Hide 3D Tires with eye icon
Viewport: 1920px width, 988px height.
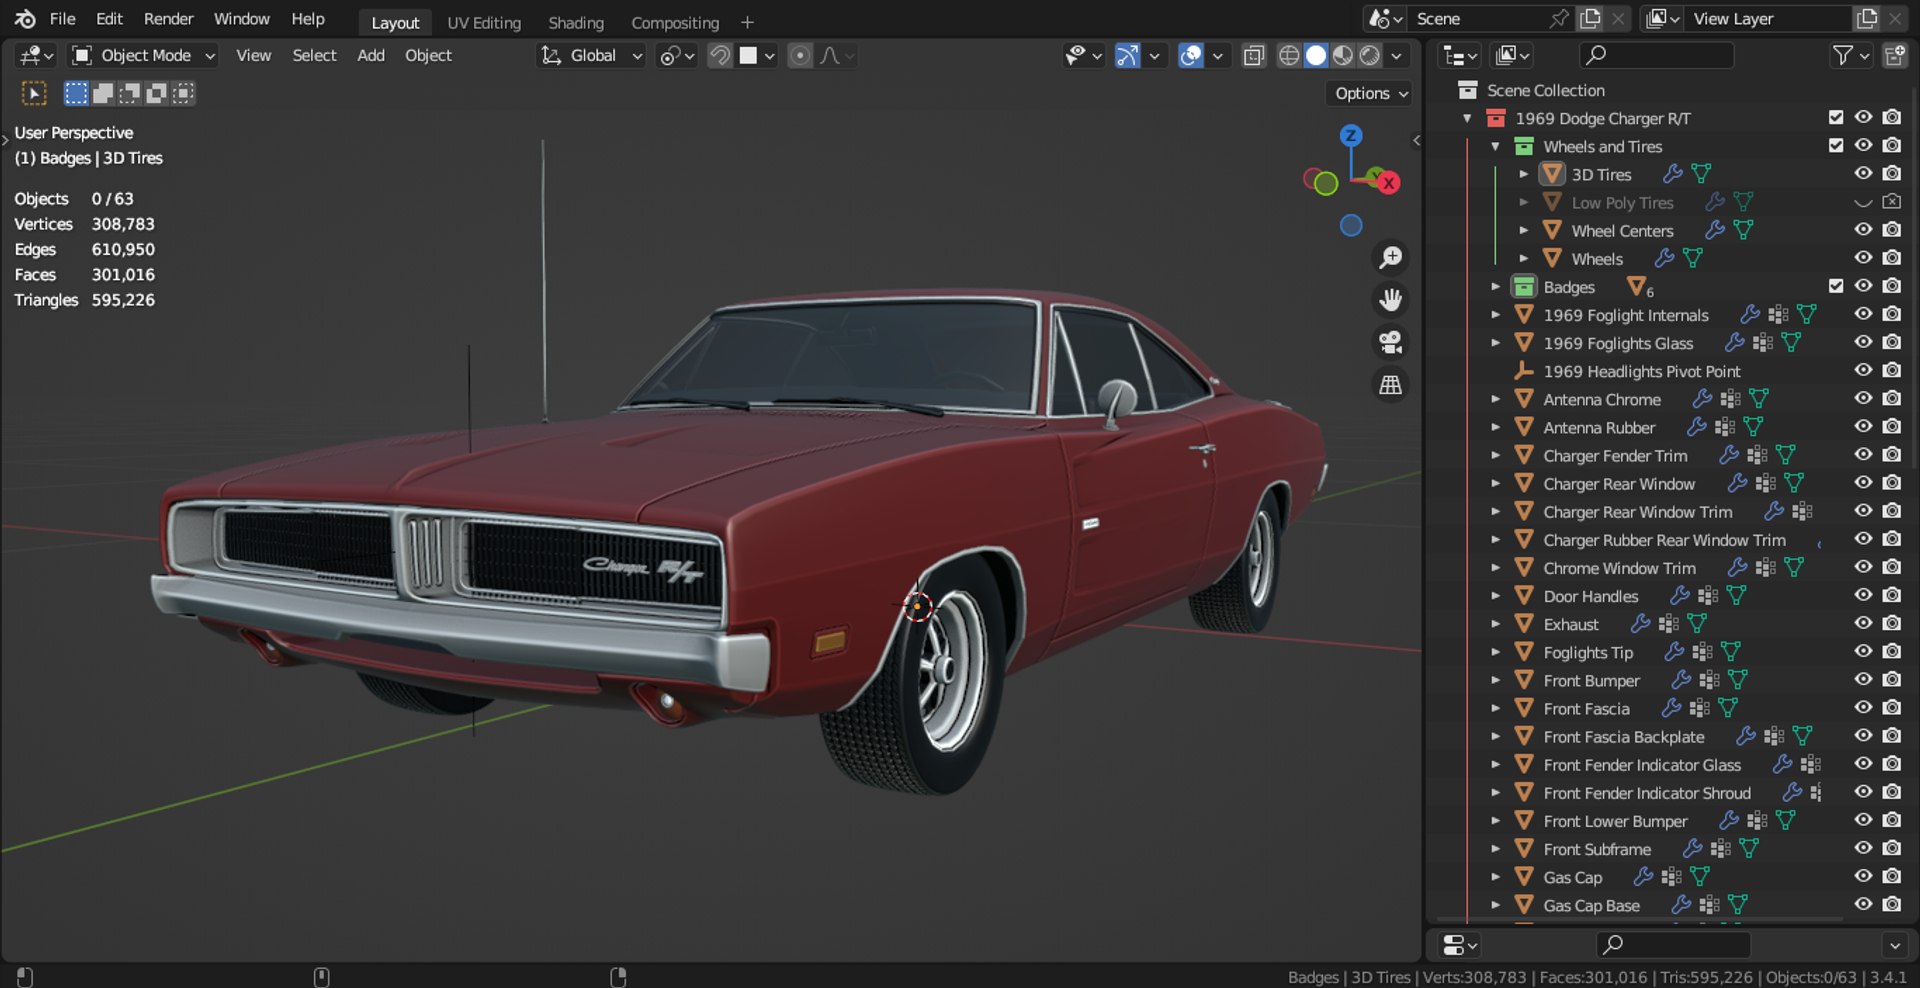(1863, 174)
